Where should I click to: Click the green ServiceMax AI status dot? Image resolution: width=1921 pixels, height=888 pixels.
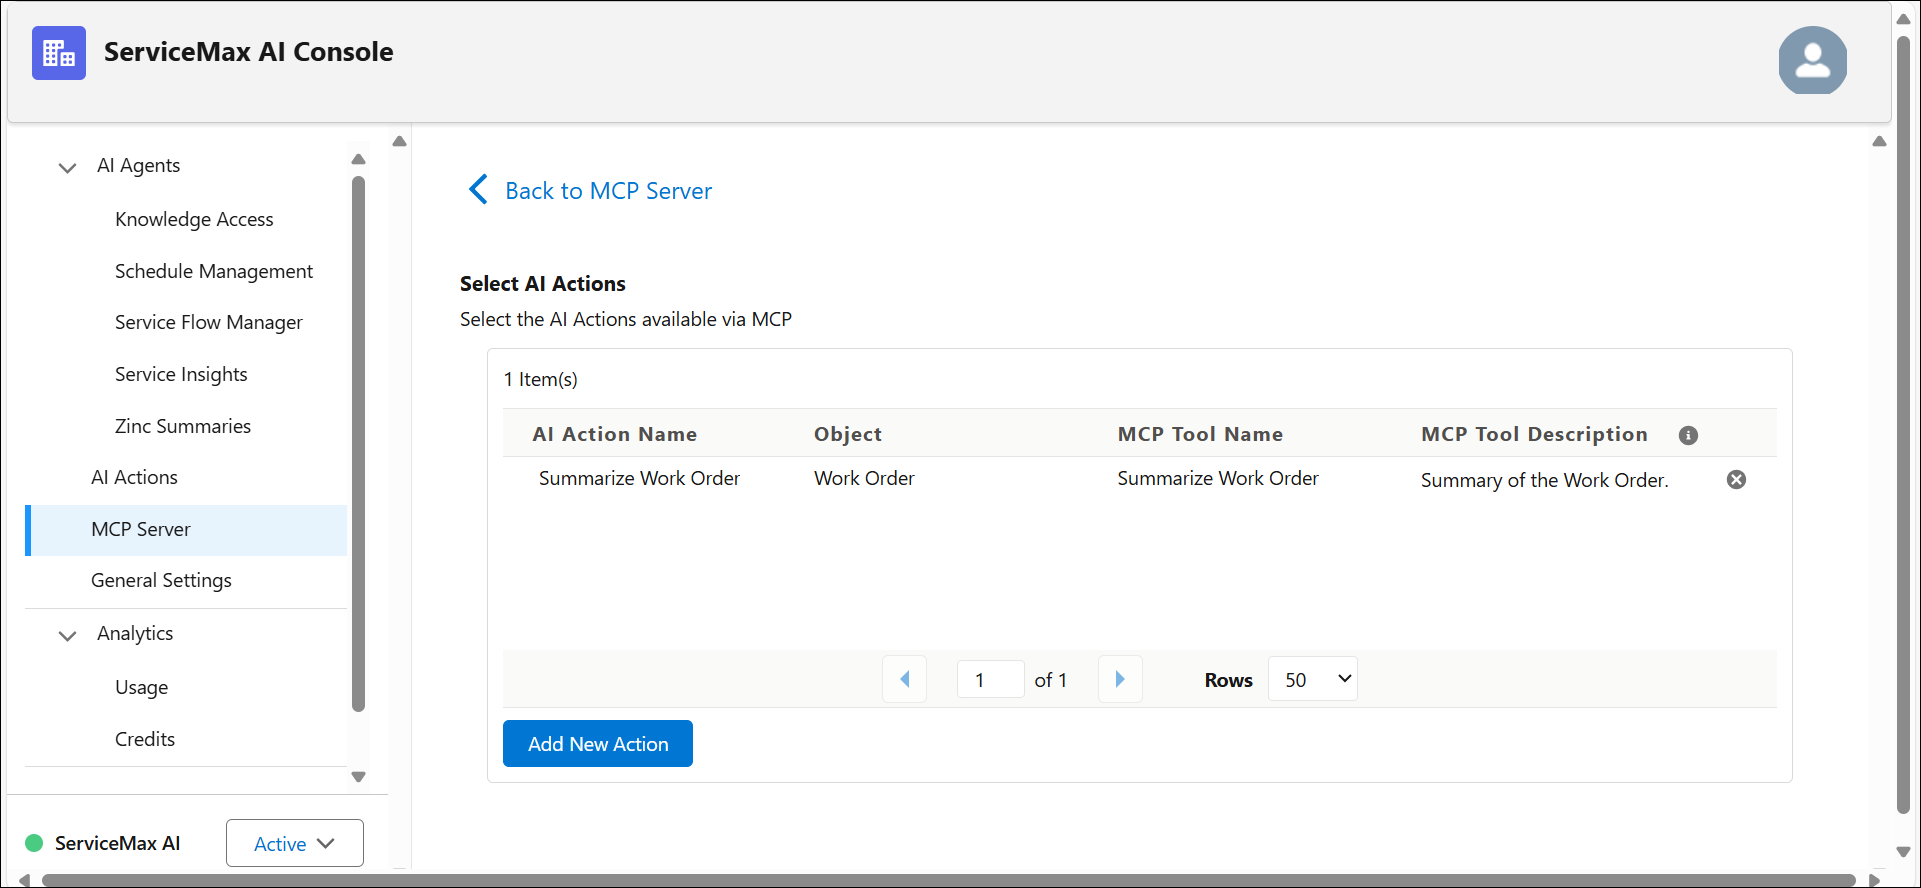point(34,843)
